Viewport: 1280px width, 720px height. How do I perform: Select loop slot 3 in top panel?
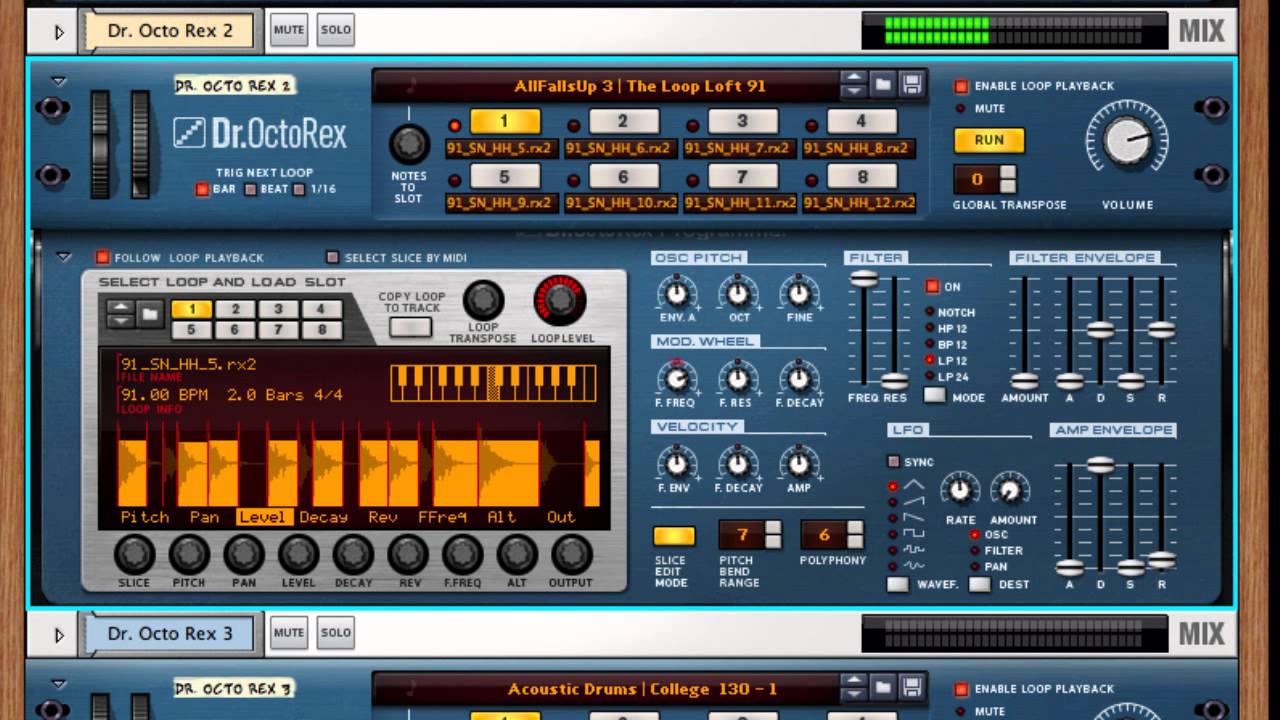coord(742,121)
